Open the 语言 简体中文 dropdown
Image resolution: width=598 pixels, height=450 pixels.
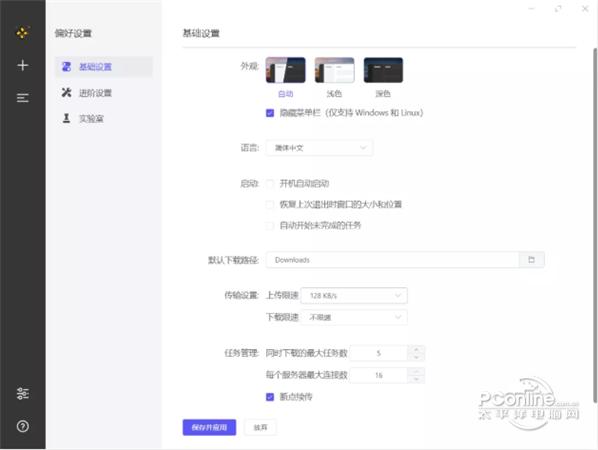[319, 148]
